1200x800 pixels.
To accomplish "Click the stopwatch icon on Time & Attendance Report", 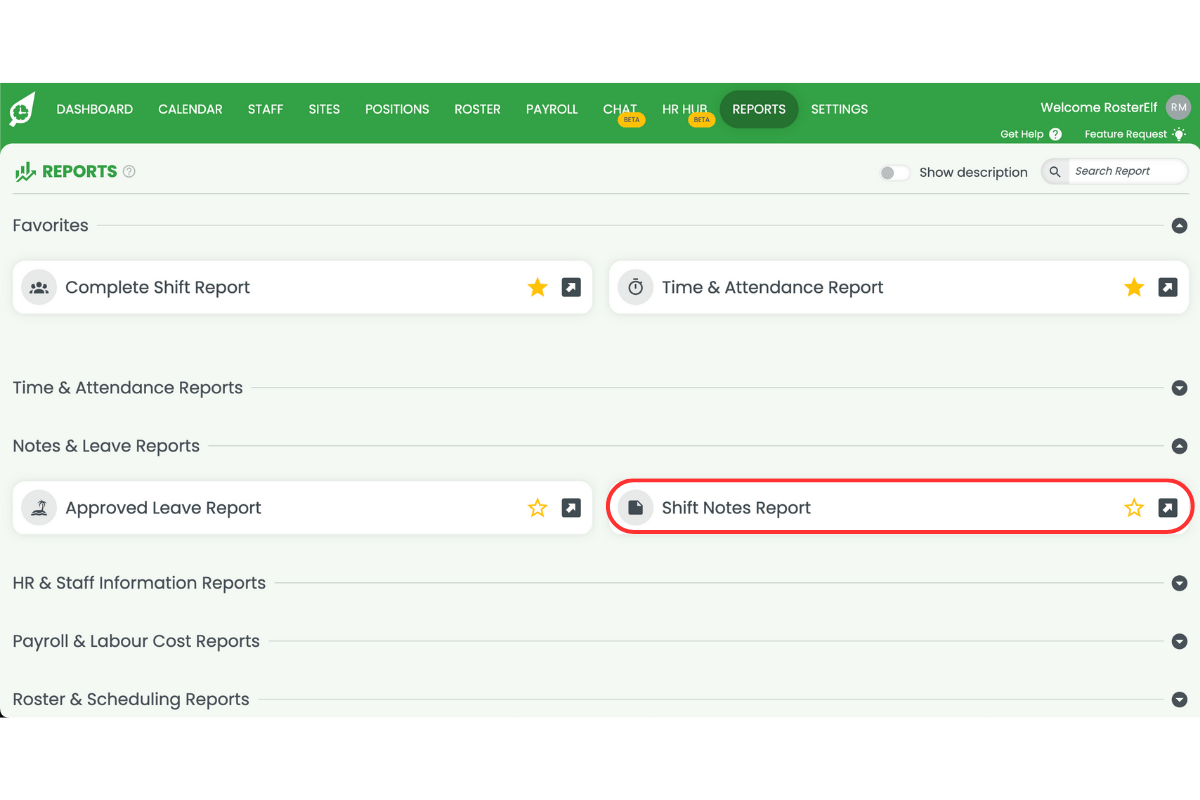I will click(635, 287).
